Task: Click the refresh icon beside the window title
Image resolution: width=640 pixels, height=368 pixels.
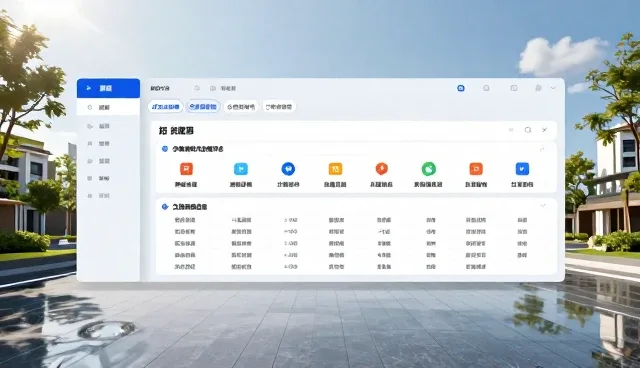Action: [x=197, y=88]
